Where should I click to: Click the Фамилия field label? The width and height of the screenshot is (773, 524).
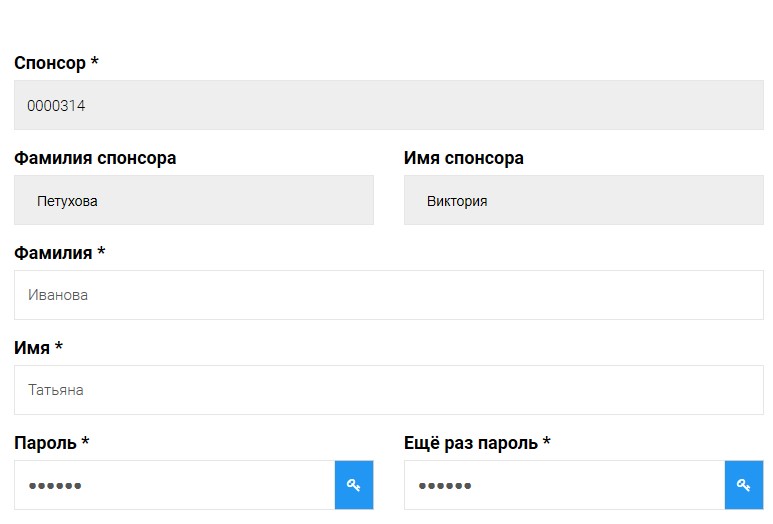53,253
